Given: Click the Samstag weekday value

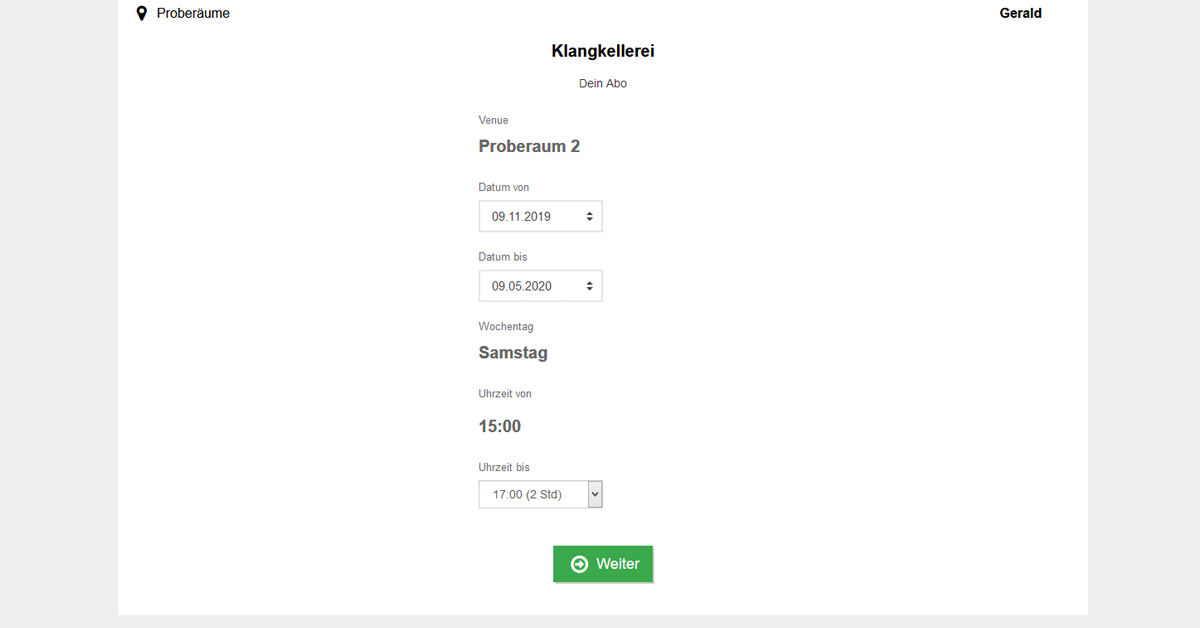Looking at the screenshot, I should [513, 353].
